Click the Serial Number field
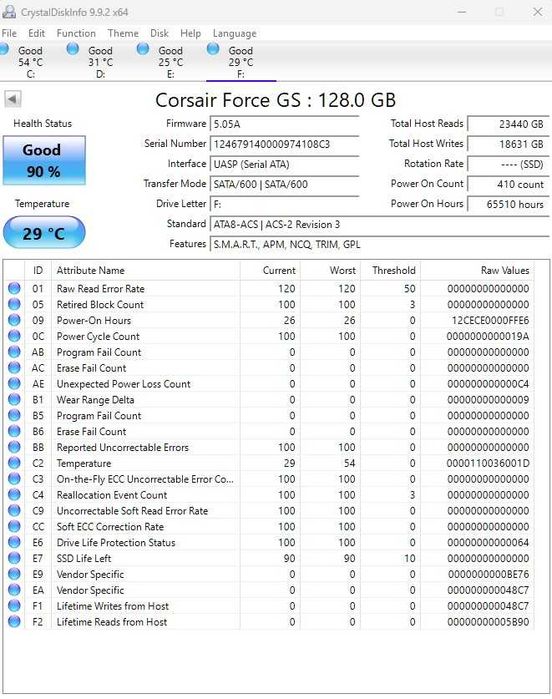This screenshot has height=699, width=552. coord(284,144)
